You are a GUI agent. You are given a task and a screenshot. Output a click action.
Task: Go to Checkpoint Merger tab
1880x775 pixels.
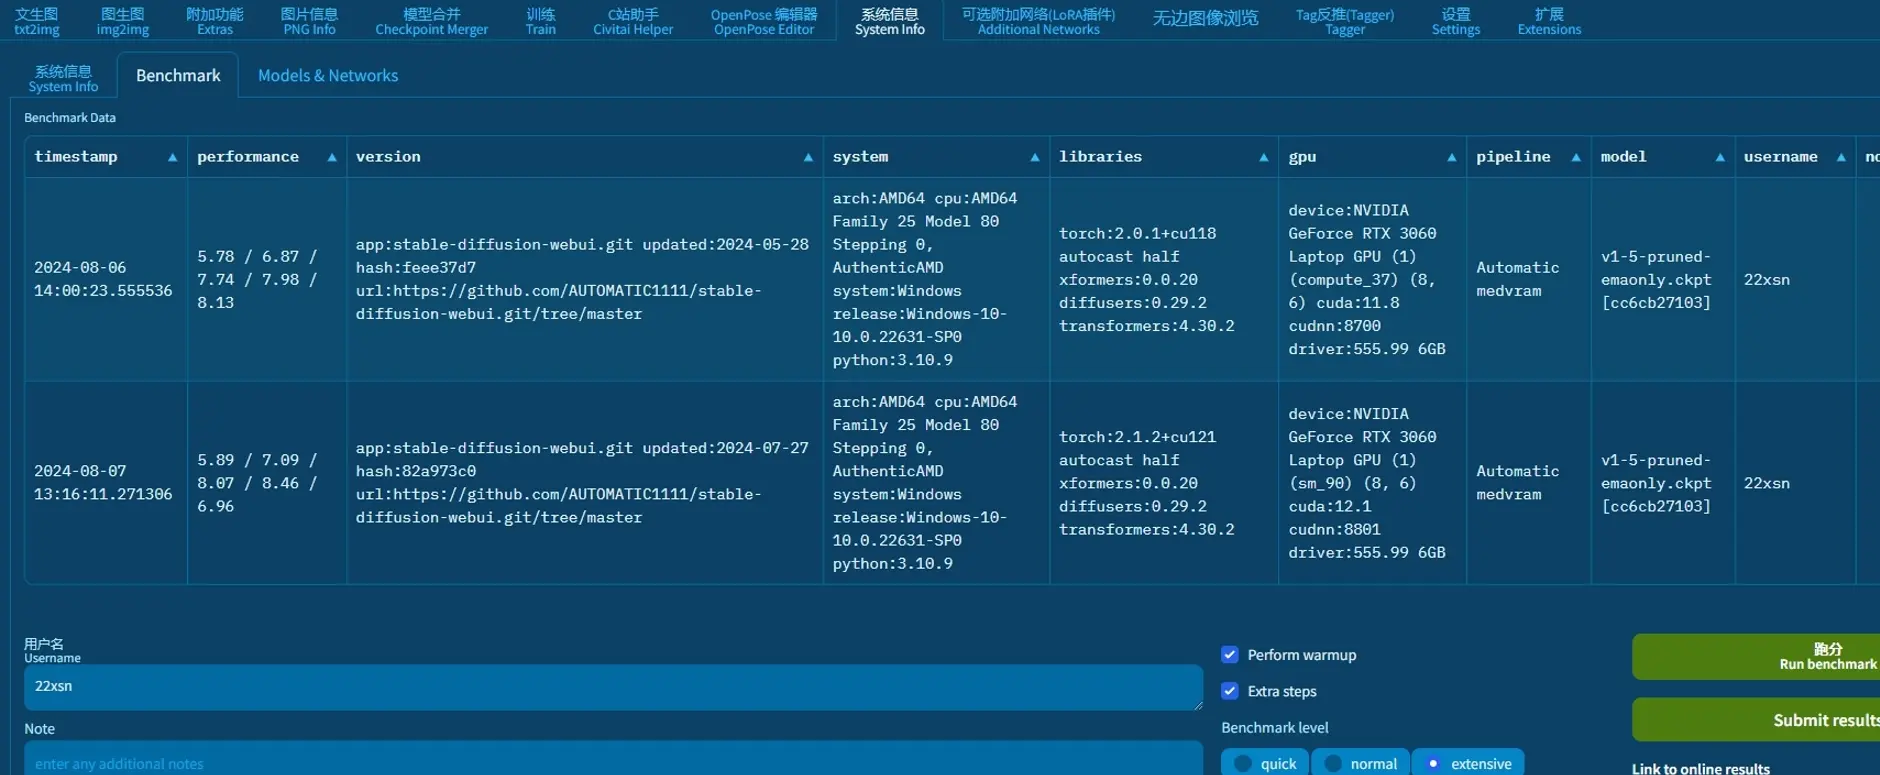pos(432,21)
